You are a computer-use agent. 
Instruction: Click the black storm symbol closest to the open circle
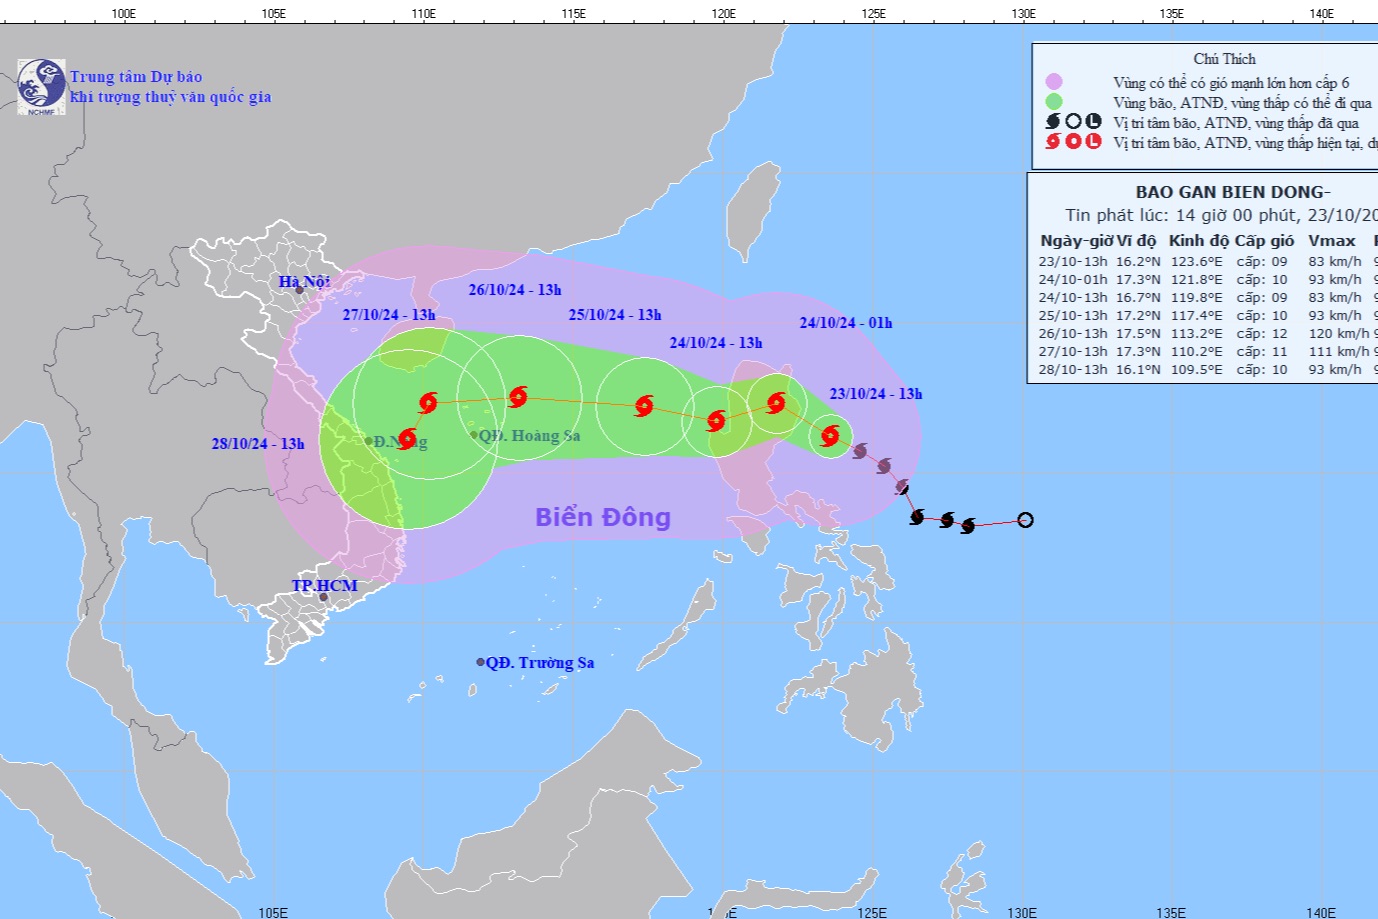coord(968,525)
